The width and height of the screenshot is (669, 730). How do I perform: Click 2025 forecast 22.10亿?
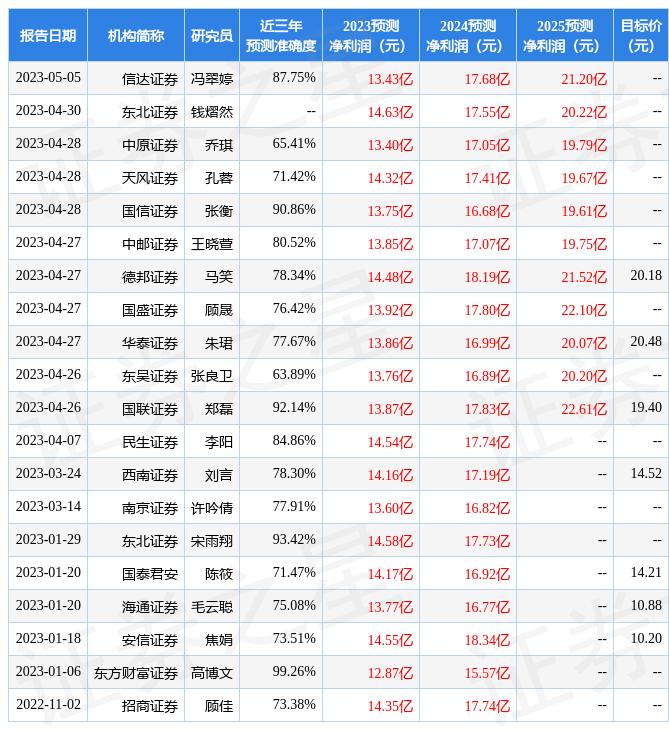584,311
